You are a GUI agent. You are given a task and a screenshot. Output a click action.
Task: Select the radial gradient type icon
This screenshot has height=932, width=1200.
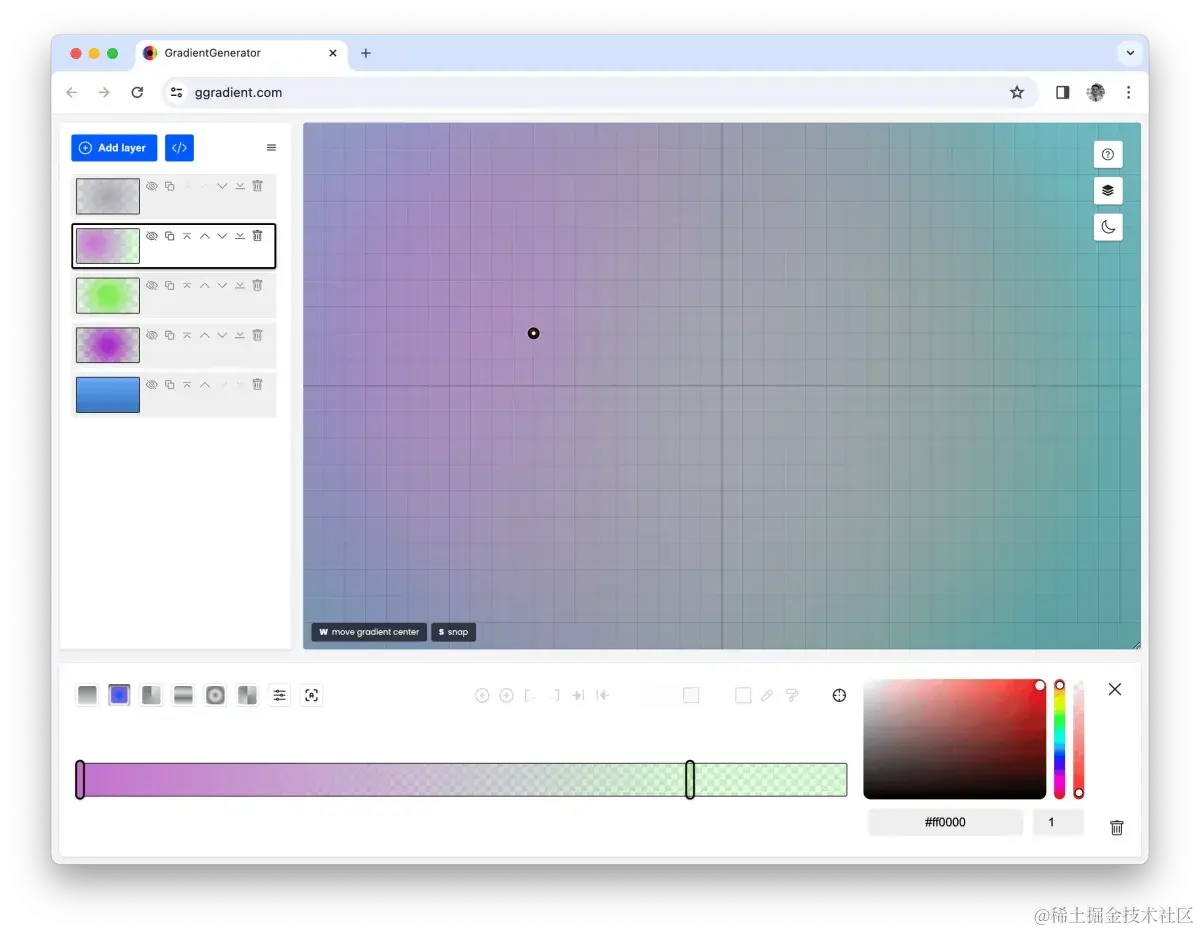pos(119,695)
